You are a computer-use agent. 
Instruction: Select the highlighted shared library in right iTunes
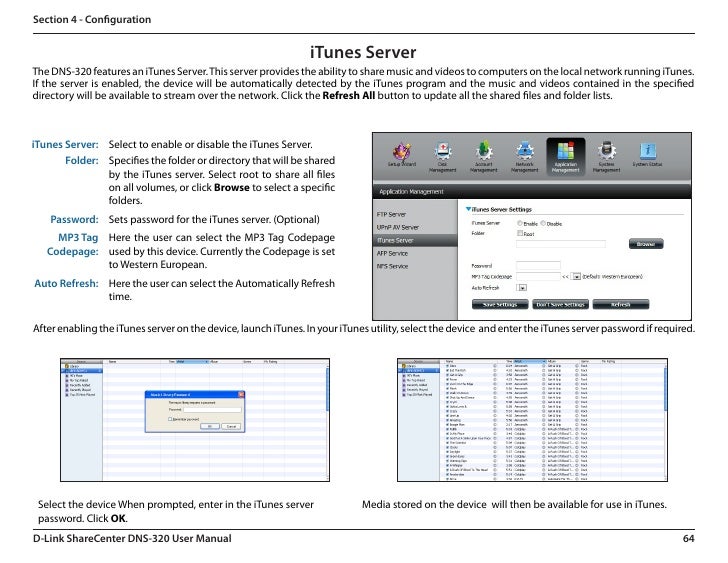419,371
